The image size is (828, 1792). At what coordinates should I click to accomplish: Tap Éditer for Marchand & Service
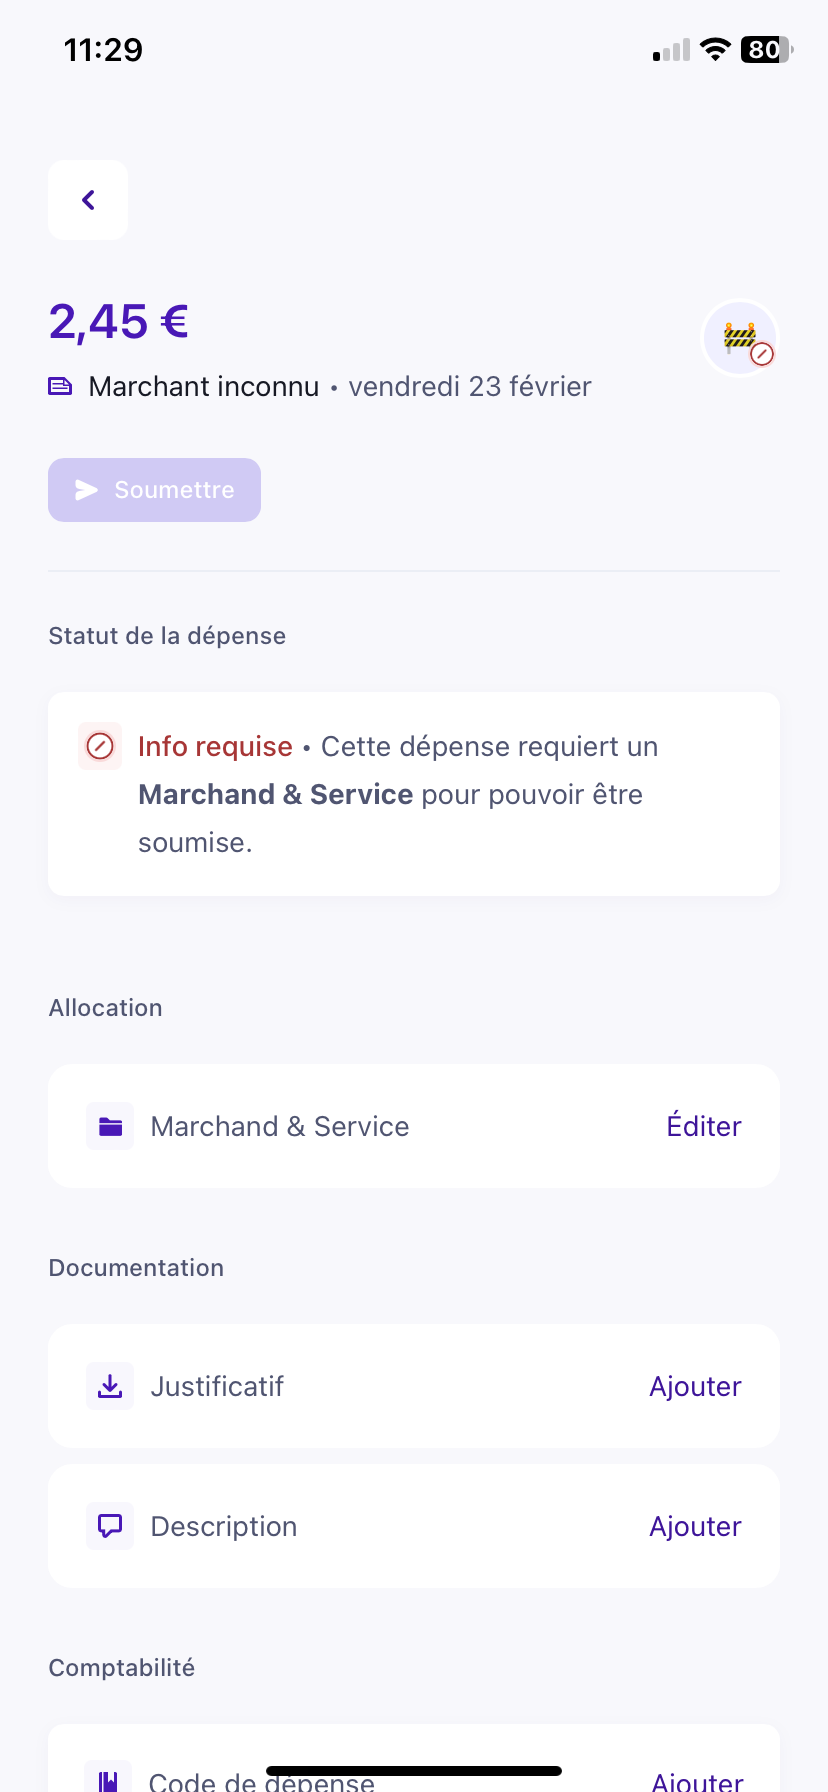coord(704,1126)
